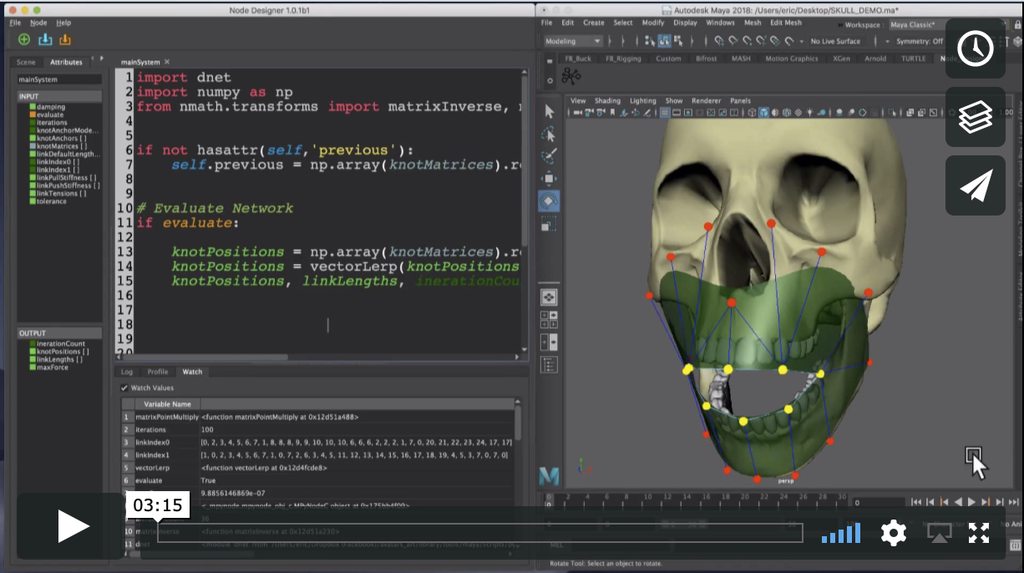Viewport: 1024px width, 573px height.
Task: Click the No Live Surface field
Action: tap(835, 41)
